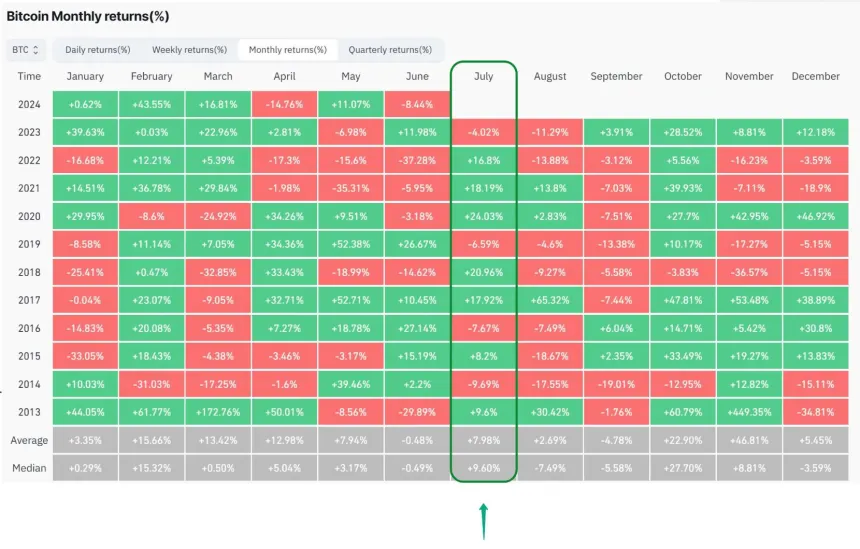Click the 2024 row label
Image resolution: width=860 pixels, height=549 pixels.
tap(29, 104)
